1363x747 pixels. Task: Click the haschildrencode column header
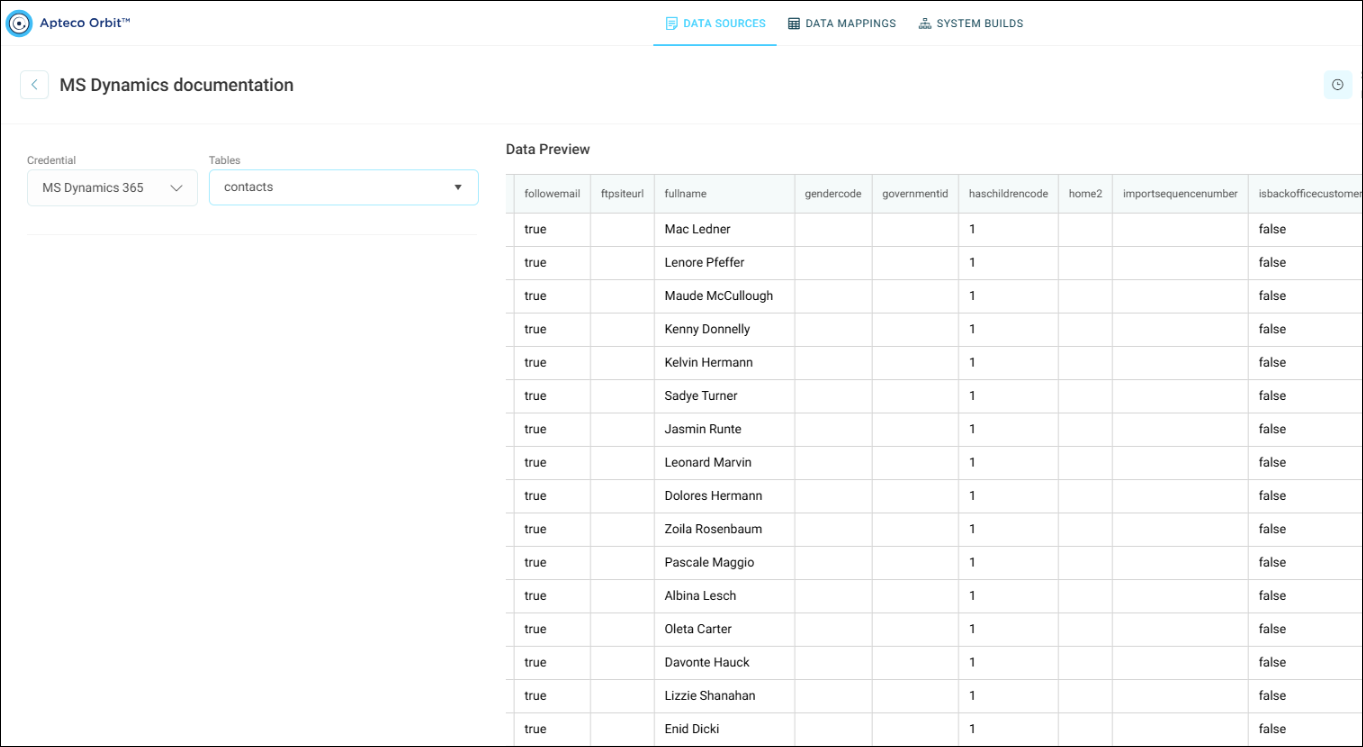[1009, 194]
